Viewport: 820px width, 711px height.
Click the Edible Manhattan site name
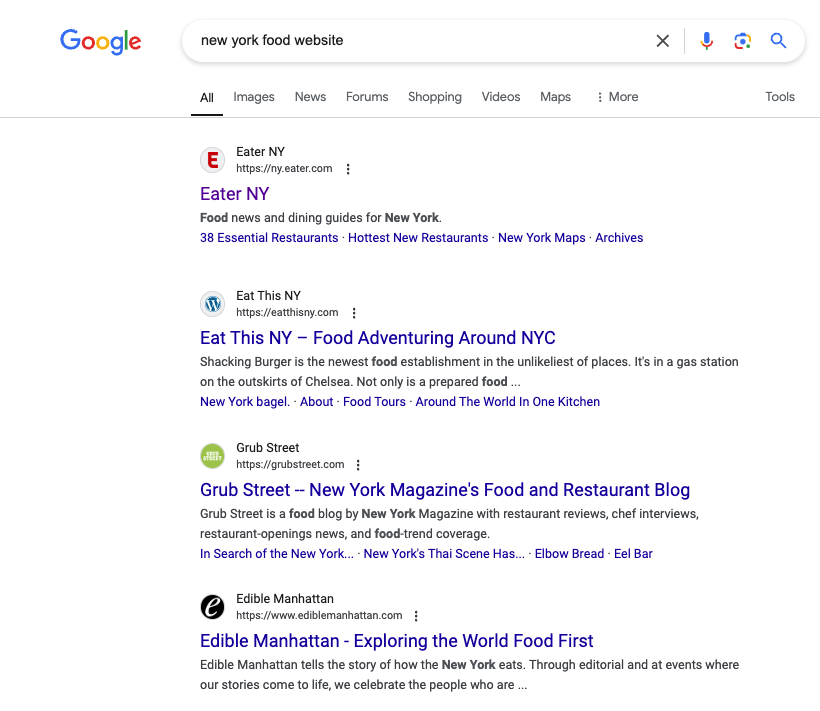pyautogui.click(x=285, y=599)
